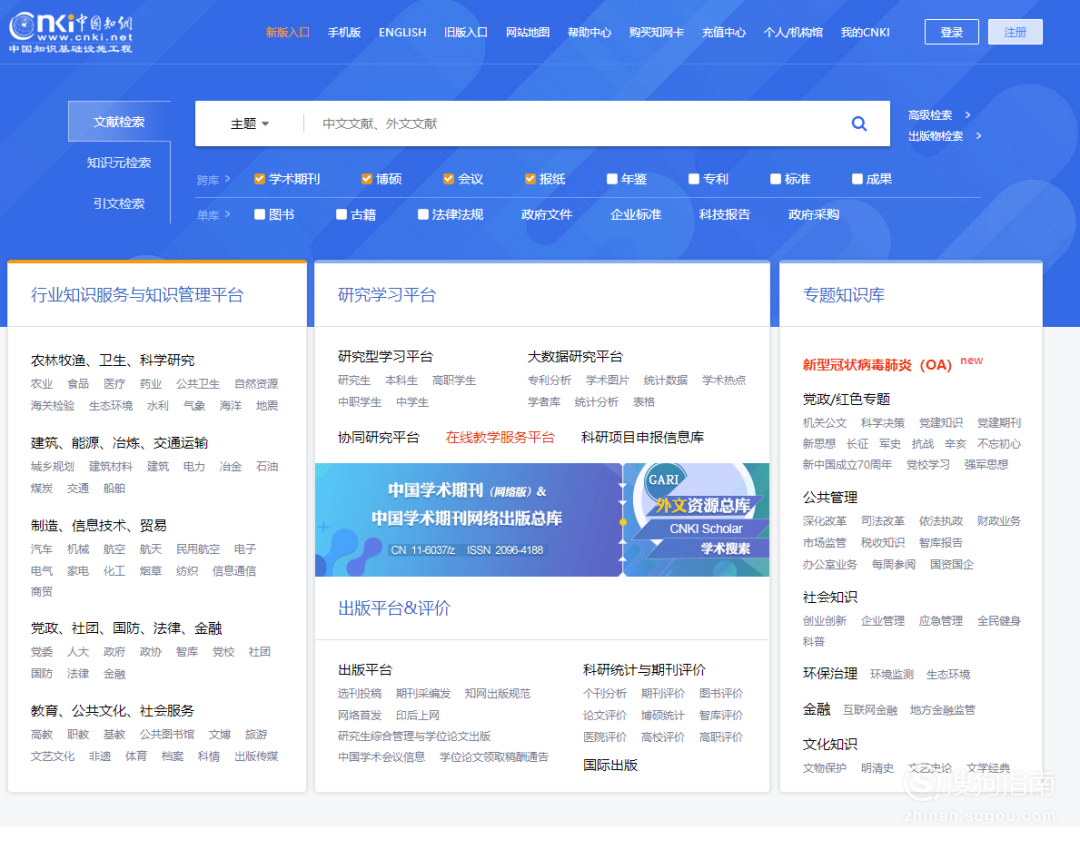The height and width of the screenshot is (850, 1080).
Task: Switch to ENGLISH version
Action: [402, 32]
